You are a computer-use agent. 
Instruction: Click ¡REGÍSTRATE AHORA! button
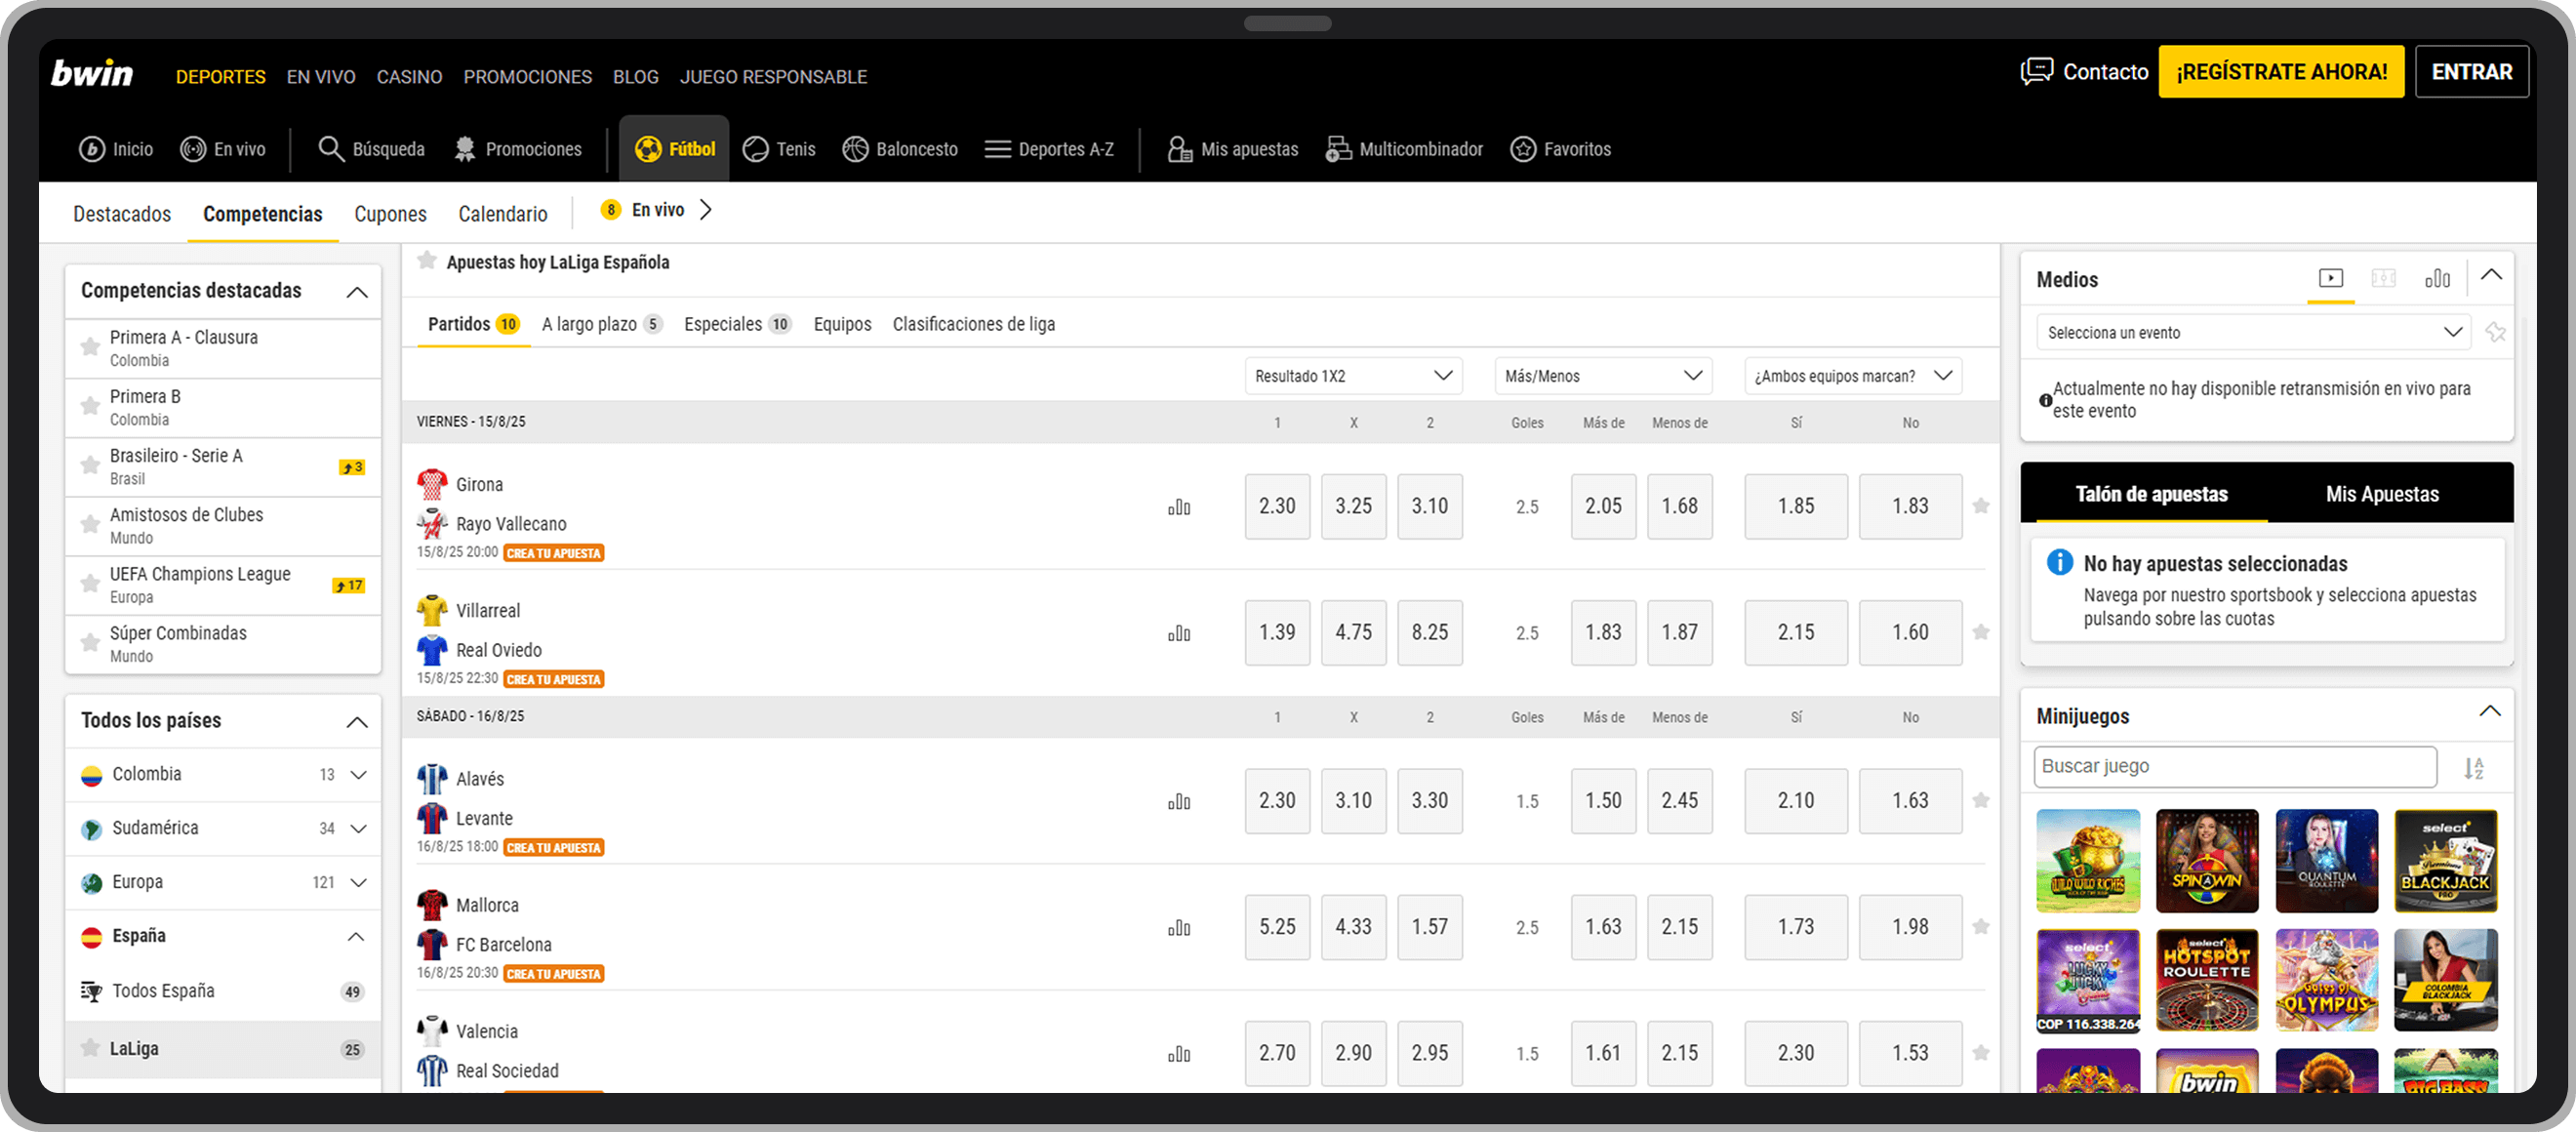[x=2281, y=72]
